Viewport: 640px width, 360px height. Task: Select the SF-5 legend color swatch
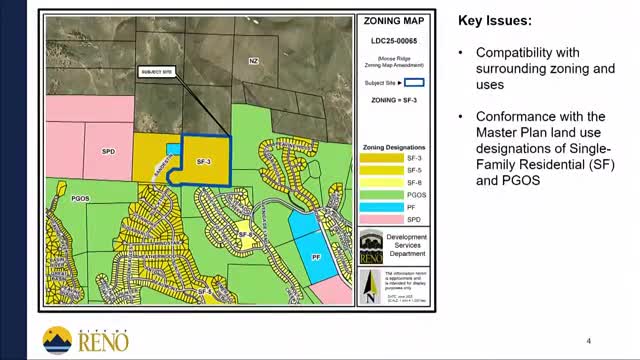tap(382, 170)
